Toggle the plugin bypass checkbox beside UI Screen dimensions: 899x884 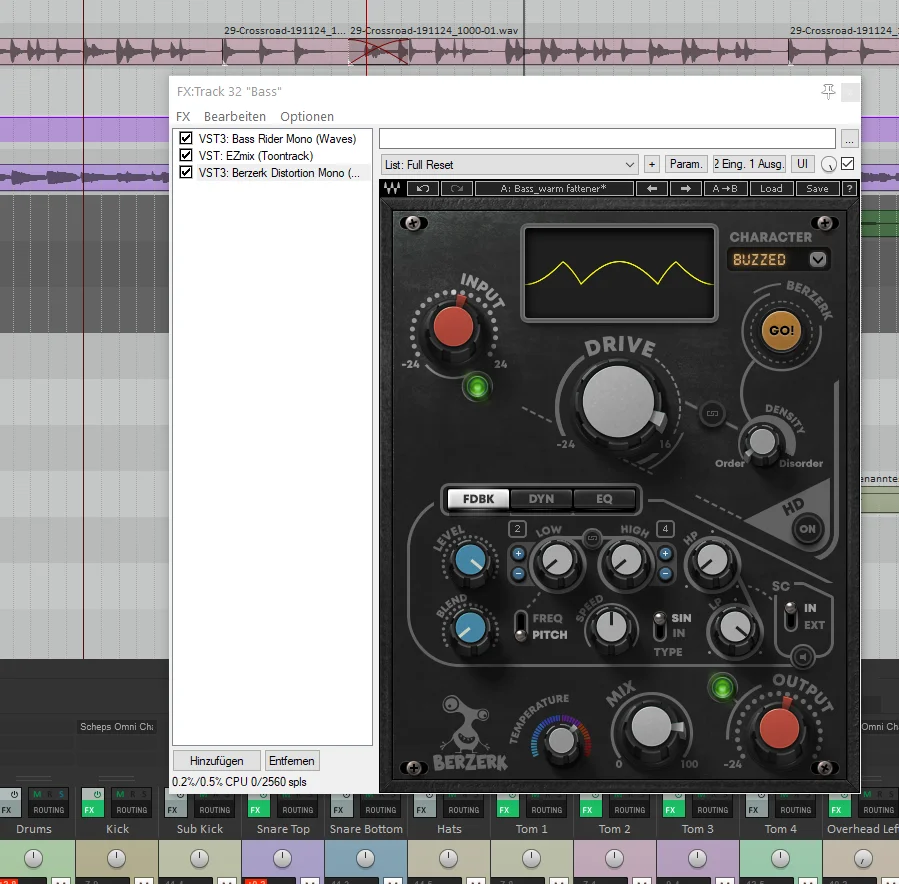coord(847,164)
